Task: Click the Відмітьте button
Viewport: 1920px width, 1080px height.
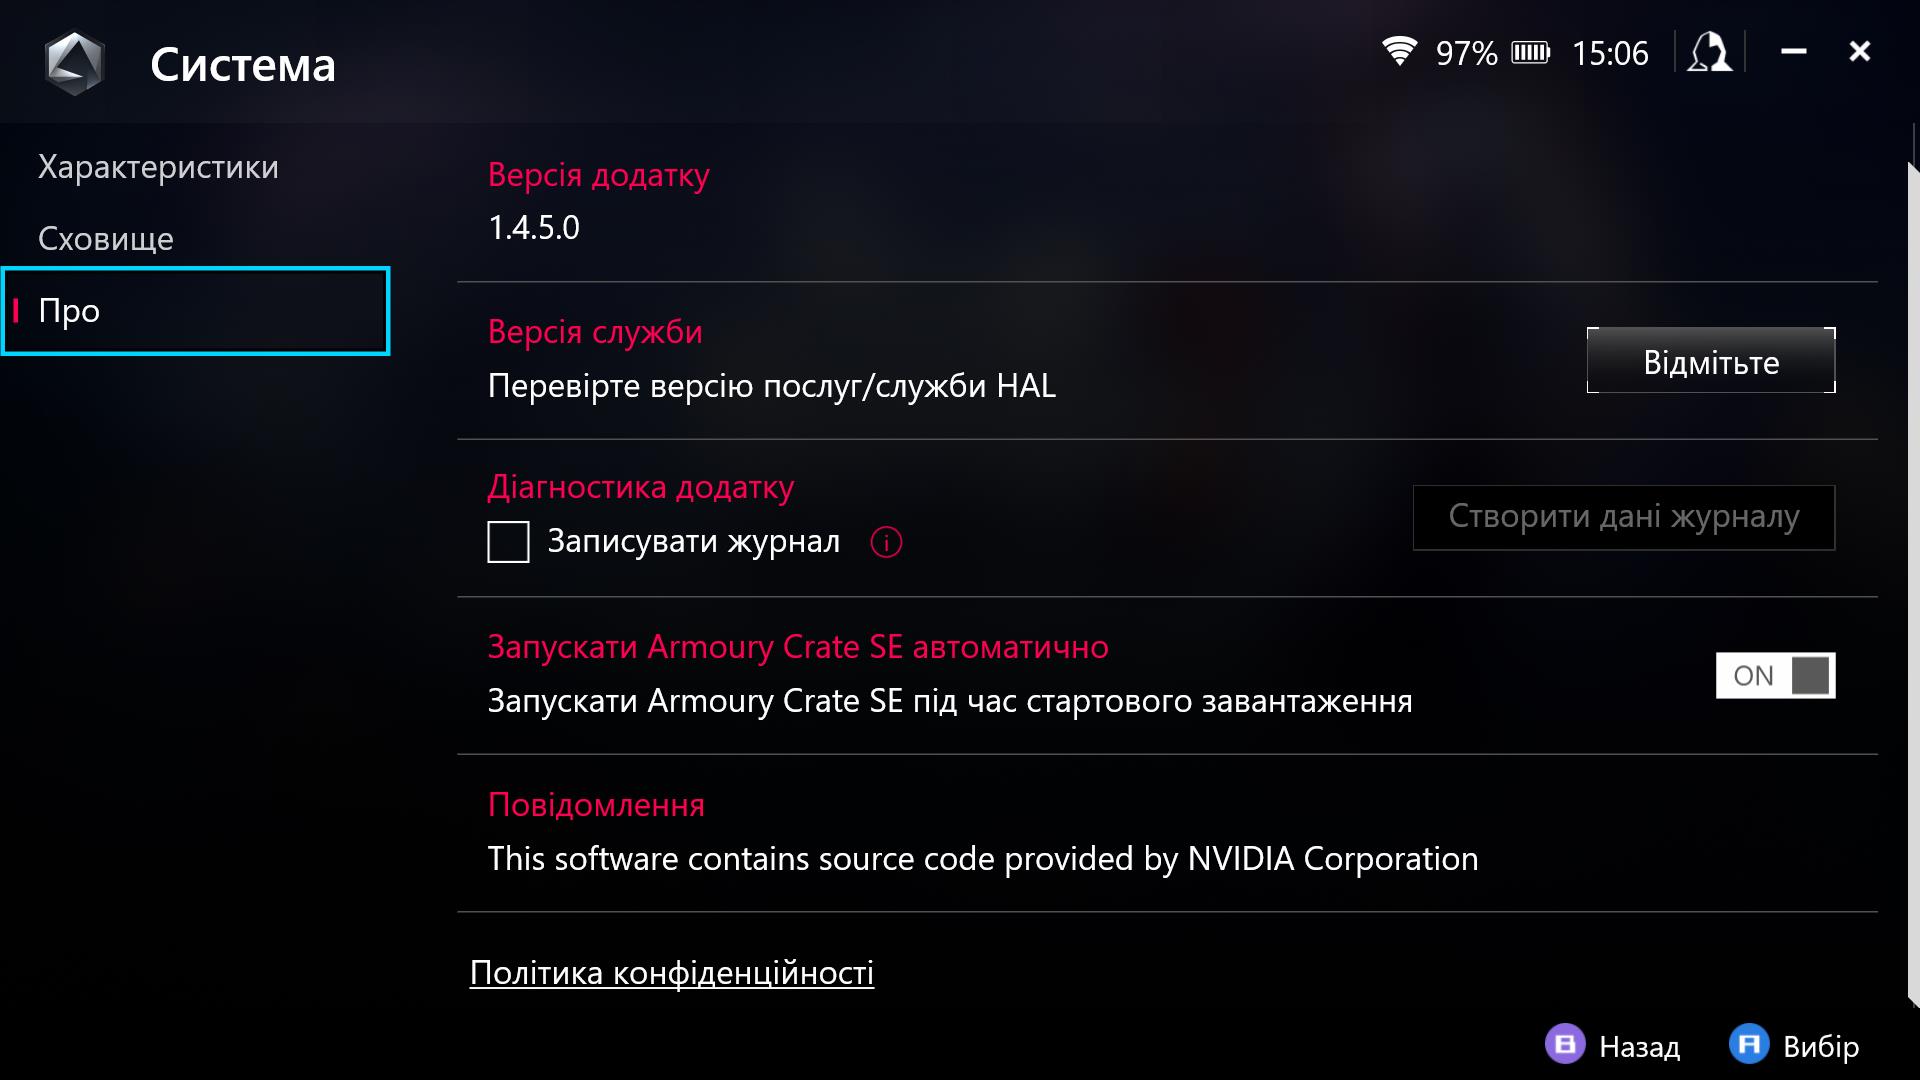Action: (x=1711, y=361)
